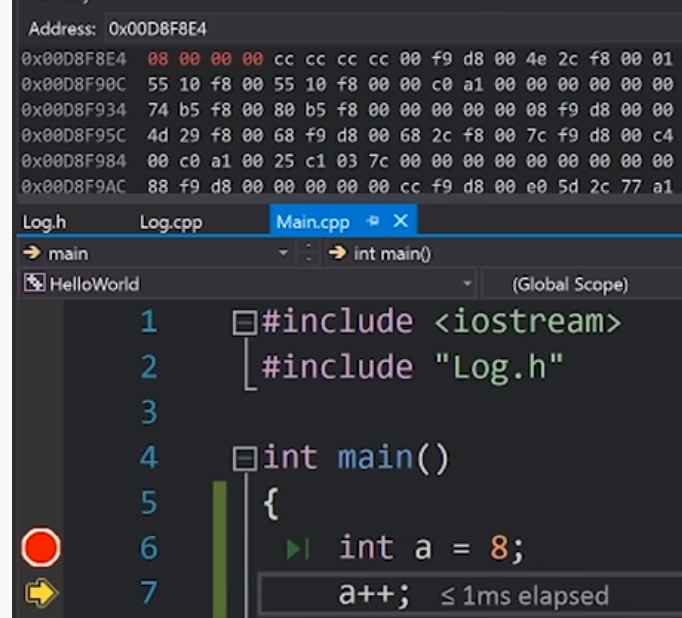Viewport: 682px width, 618px height.
Task: Click the Address field showing 0x00D8F8E4
Action: pyautogui.click(x=391, y=29)
